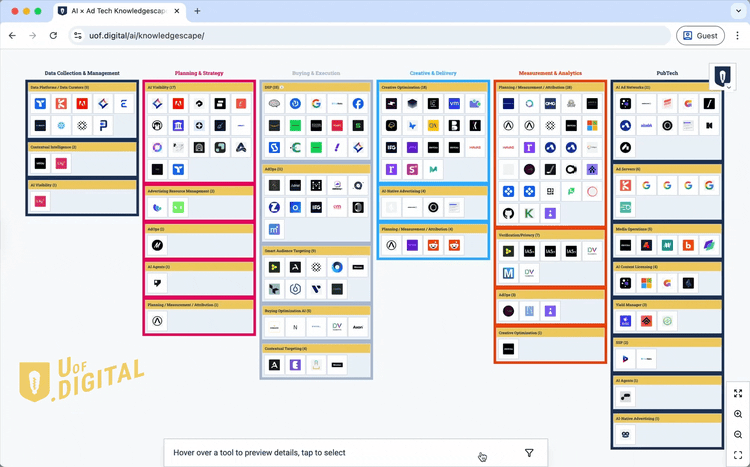Select blue P logo in Data Platforms
Image resolution: width=750 pixels, height=467 pixels.
103,125
